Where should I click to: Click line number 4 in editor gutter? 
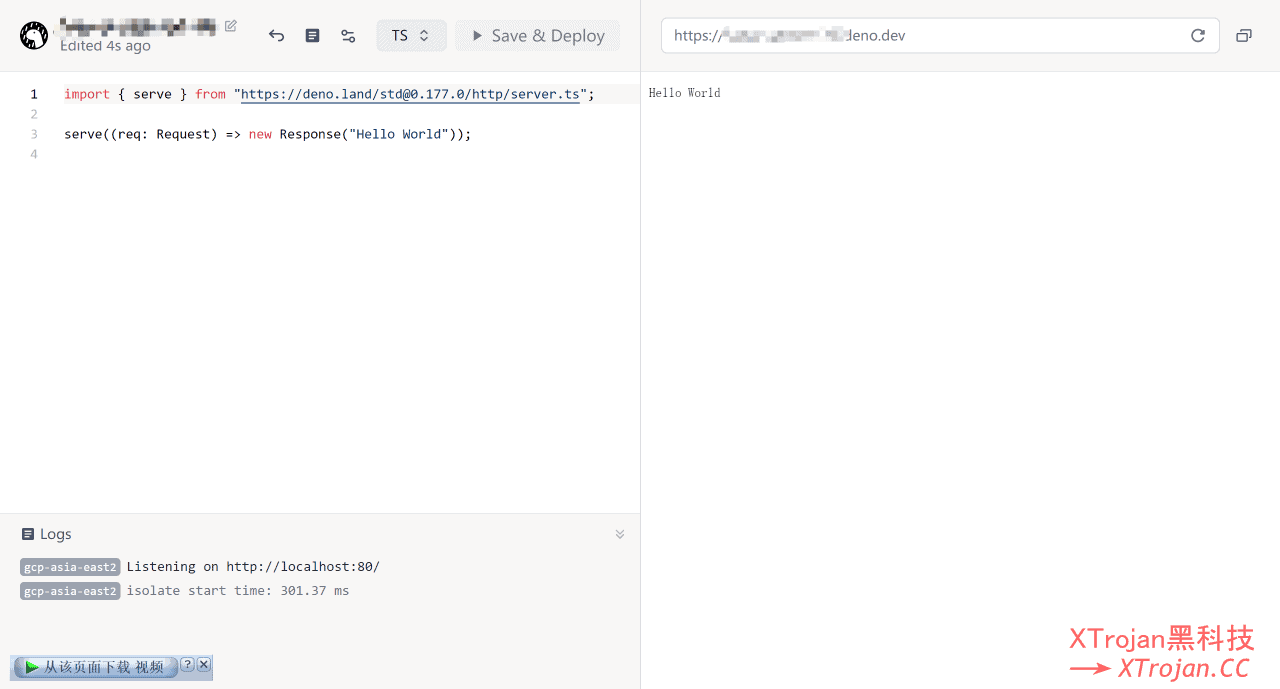[34, 154]
